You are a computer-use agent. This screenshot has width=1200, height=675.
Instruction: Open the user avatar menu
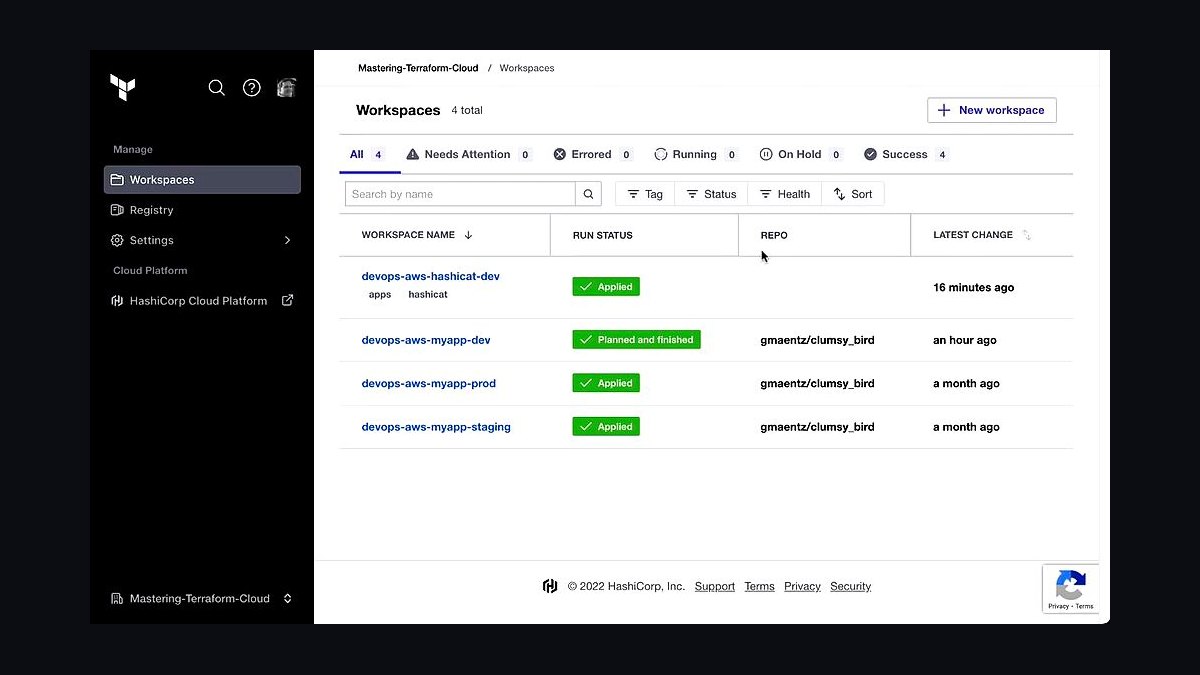click(x=286, y=88)
